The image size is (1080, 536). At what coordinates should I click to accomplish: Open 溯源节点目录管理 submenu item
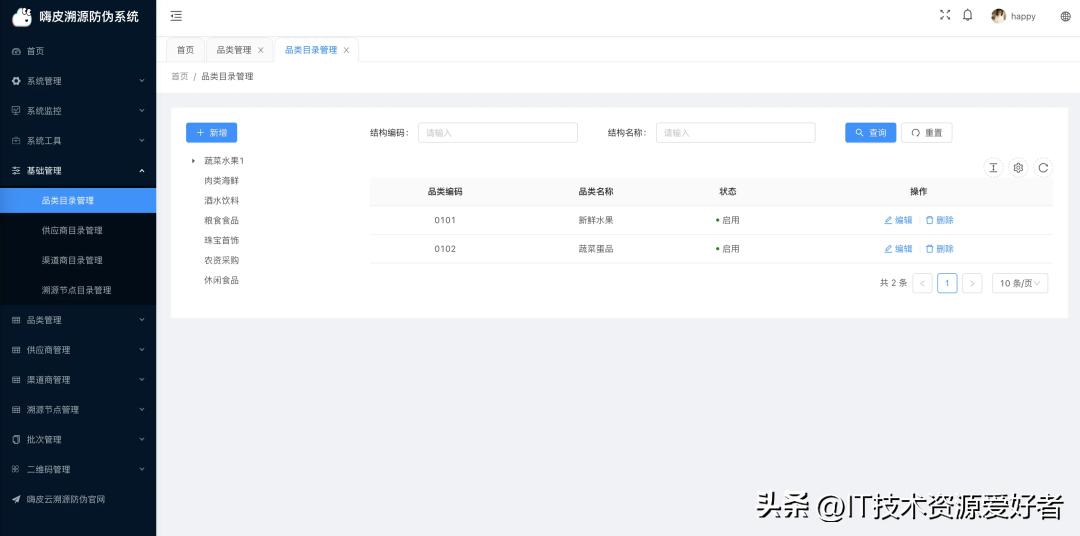[78, 290]
